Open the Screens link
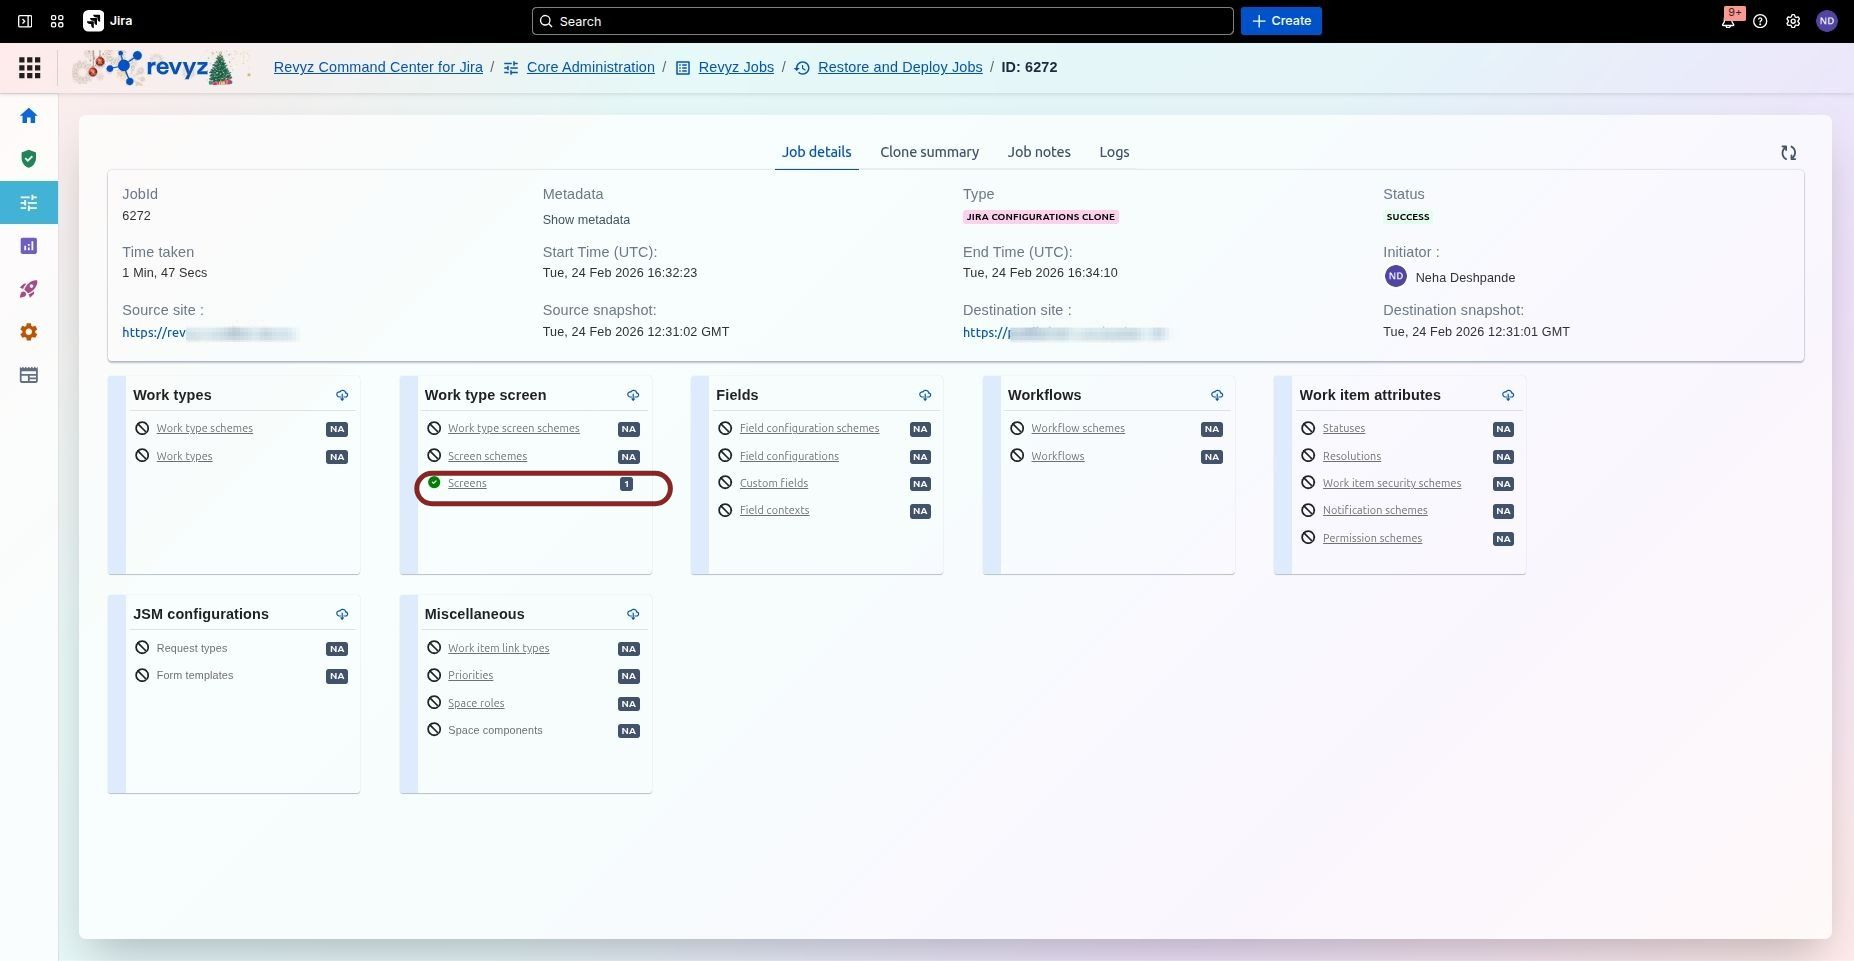Viewport: 1854px width, 961px height. (x=467, y=484)
